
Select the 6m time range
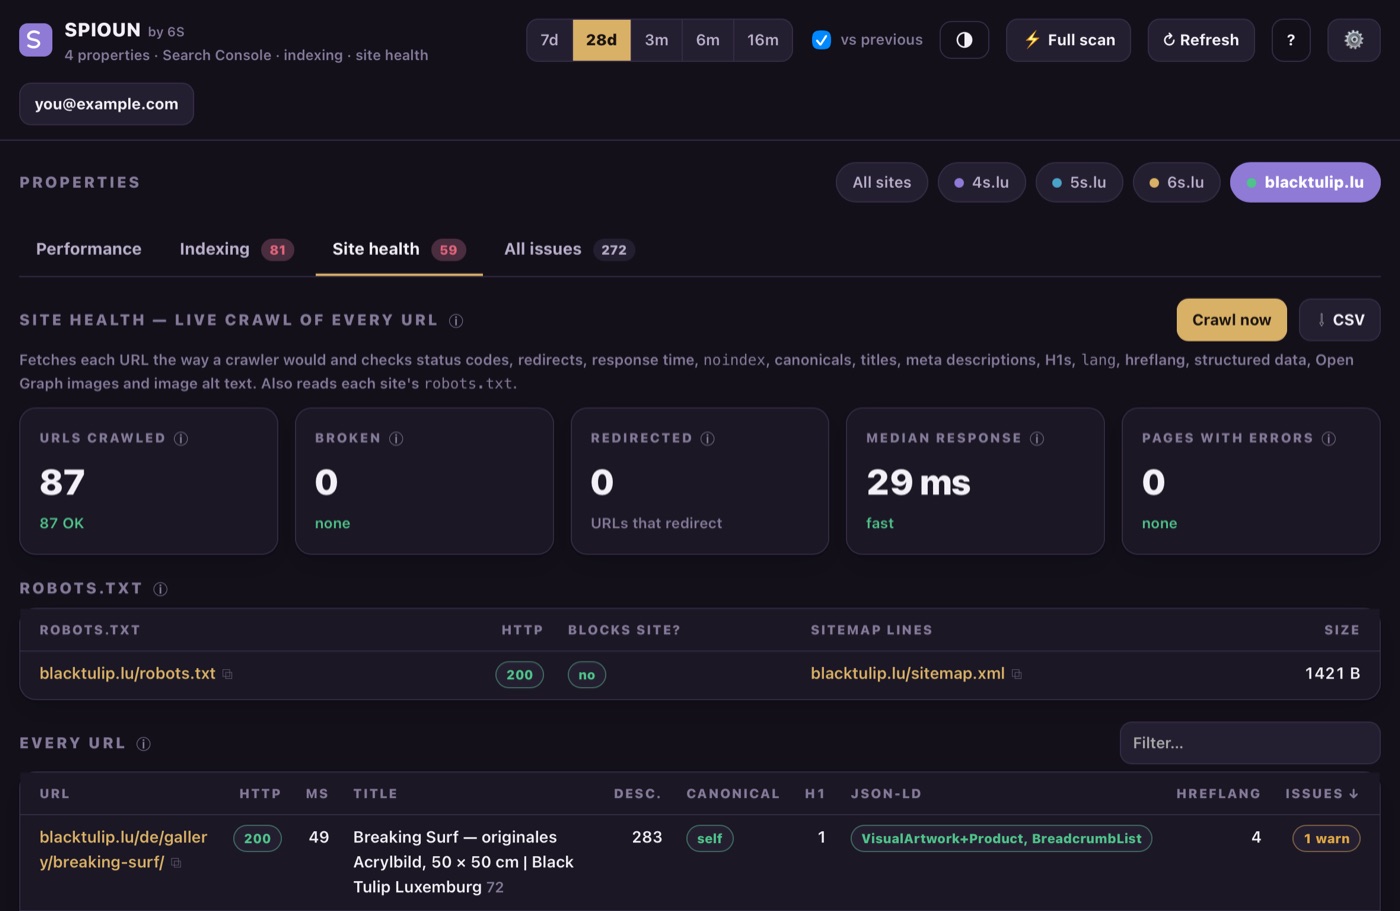707,40
